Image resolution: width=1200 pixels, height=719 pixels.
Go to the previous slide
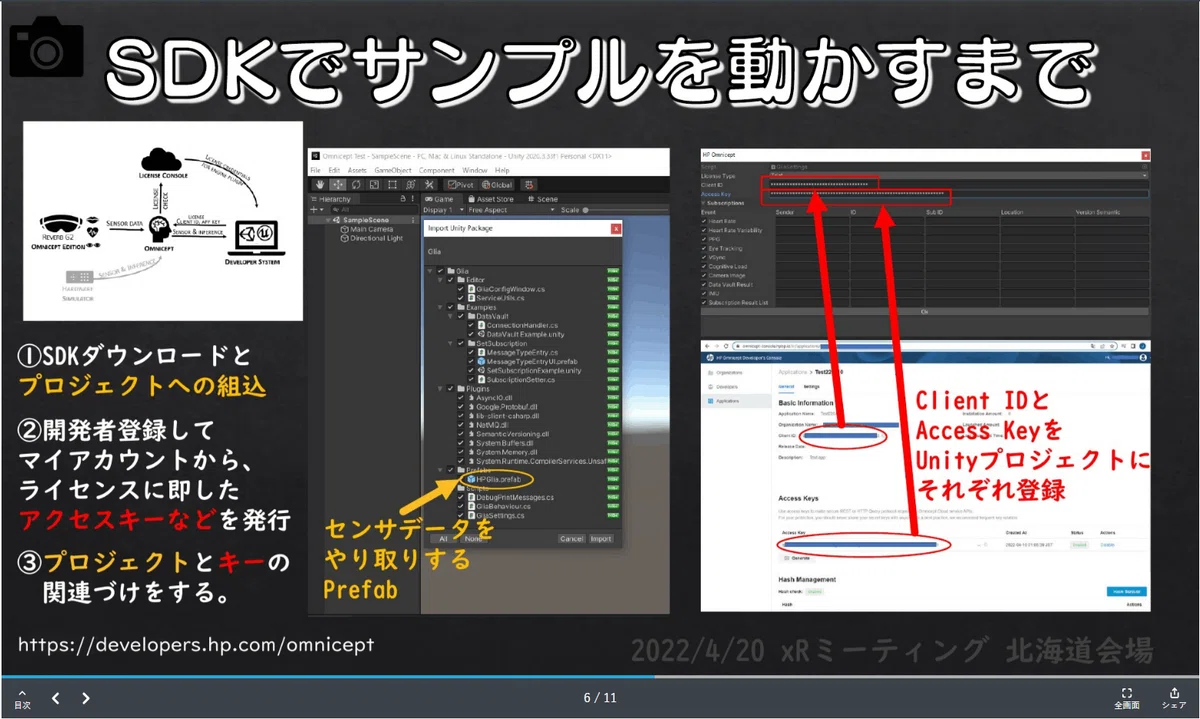click(x=56, y=698)
